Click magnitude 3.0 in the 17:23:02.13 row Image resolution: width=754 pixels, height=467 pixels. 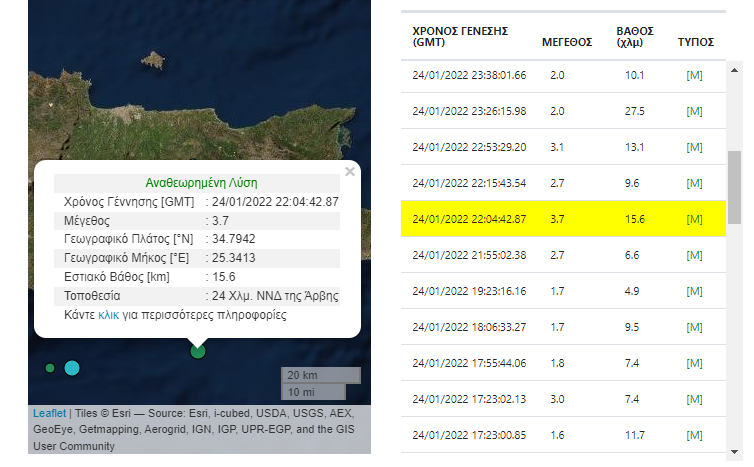point(557,399)
